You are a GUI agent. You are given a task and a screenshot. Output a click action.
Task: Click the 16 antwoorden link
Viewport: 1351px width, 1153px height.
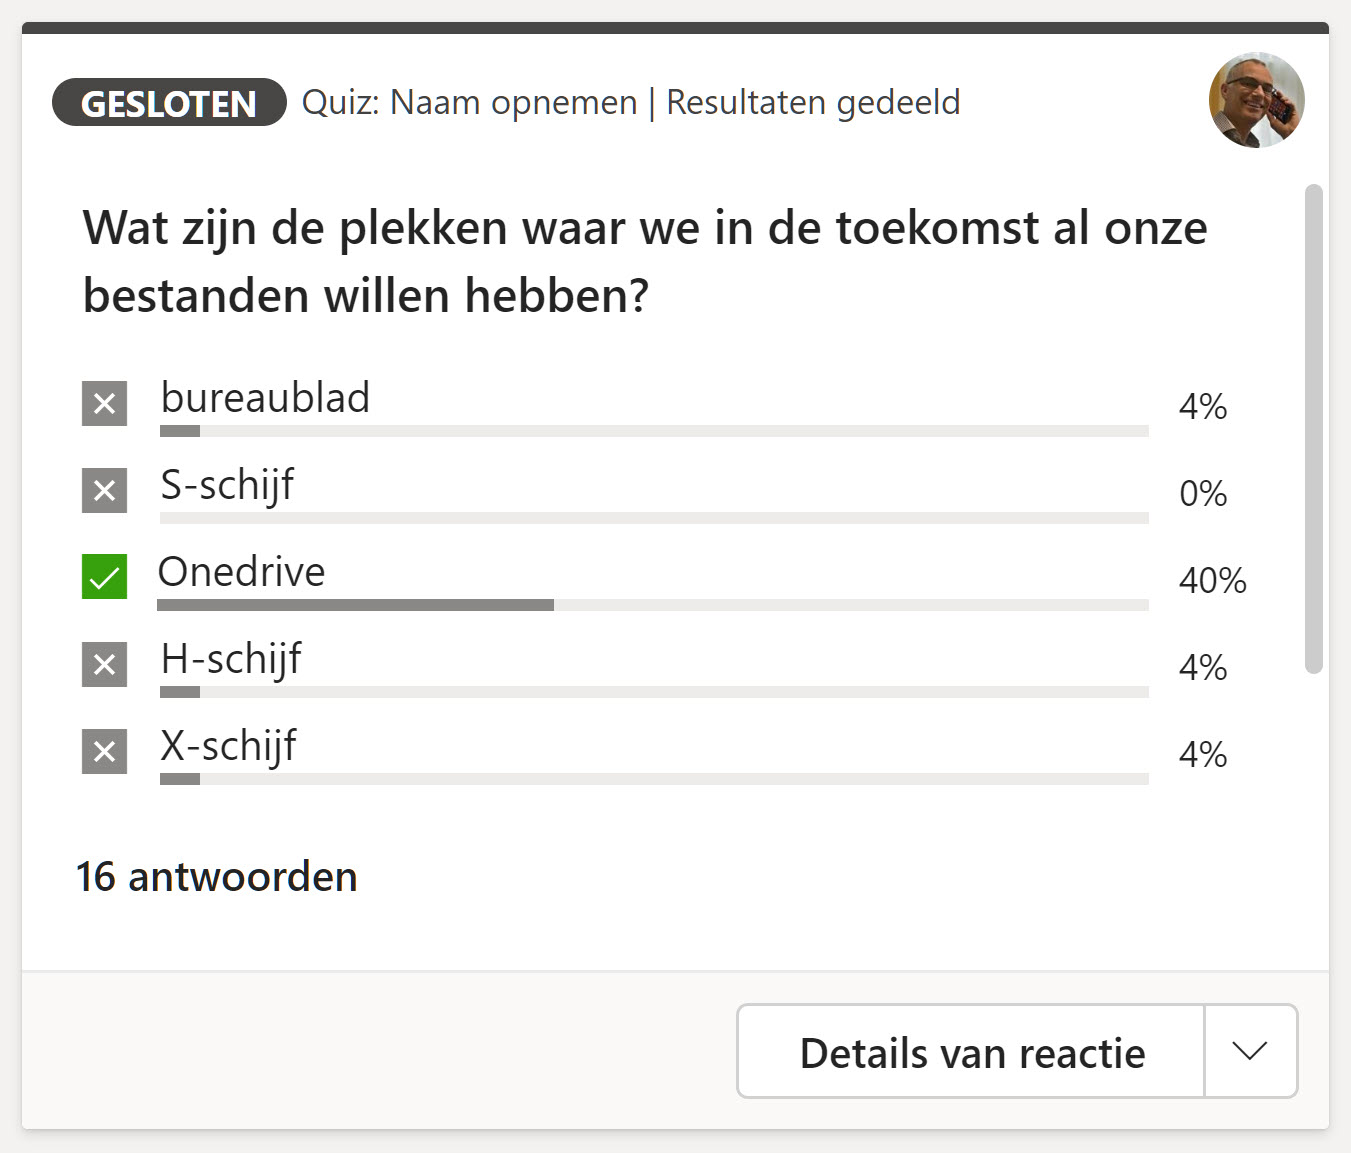[x=217, y=876]
